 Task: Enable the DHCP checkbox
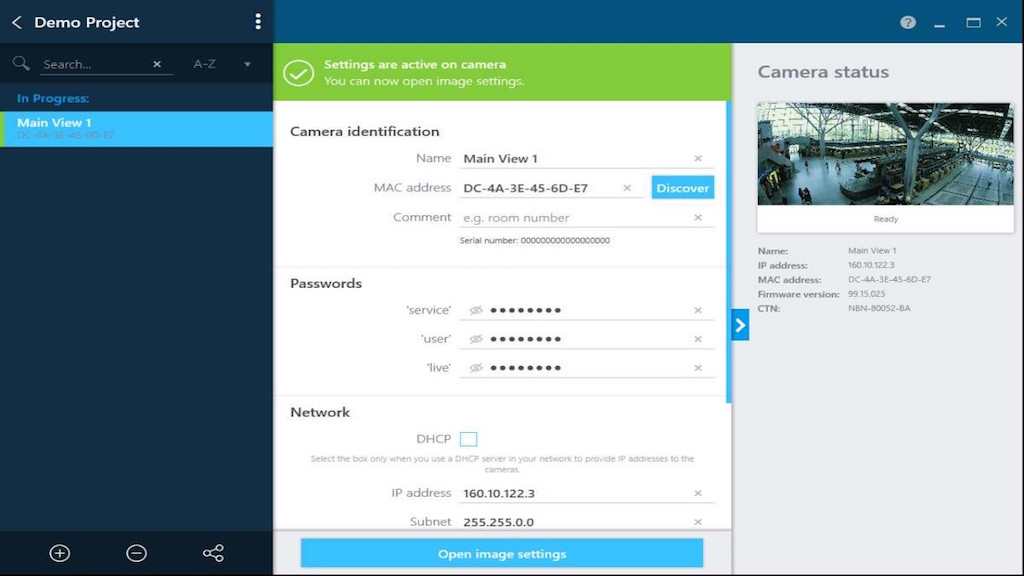(x=469, y=439)
